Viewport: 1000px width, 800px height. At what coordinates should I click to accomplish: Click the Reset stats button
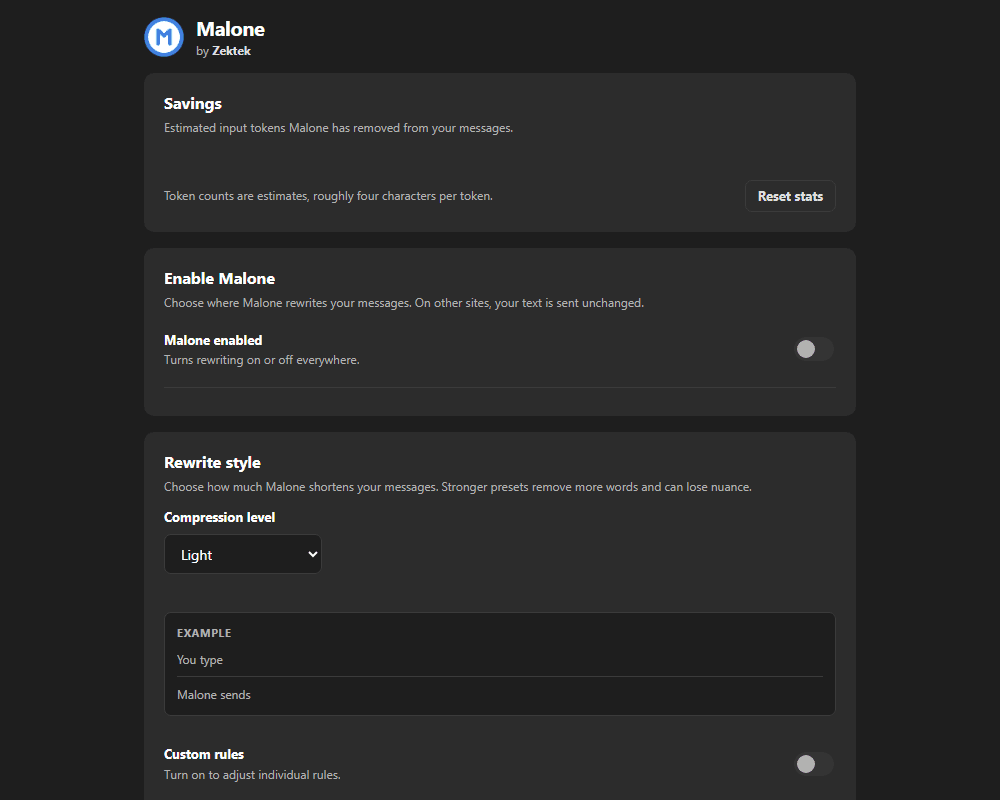[x=790, y=196]
